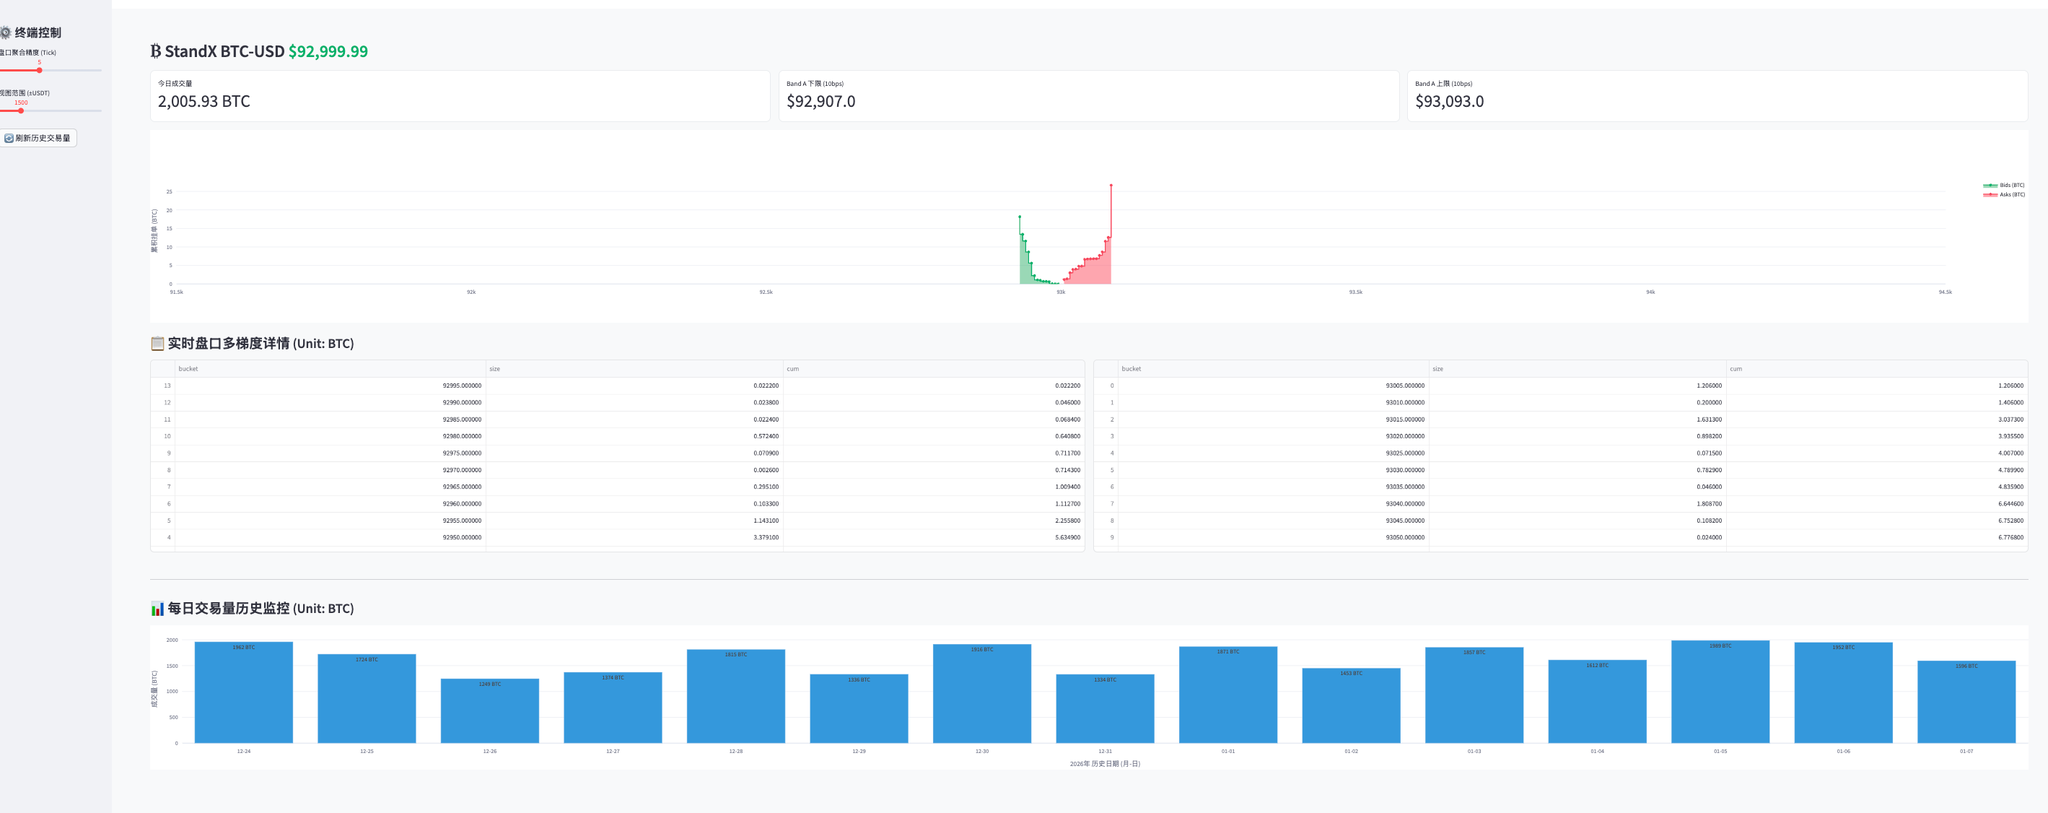Click the 12-24 bar labeled 1962 BTC
The height and width of the screenshot is (813, 2048).
coord(244,692)
